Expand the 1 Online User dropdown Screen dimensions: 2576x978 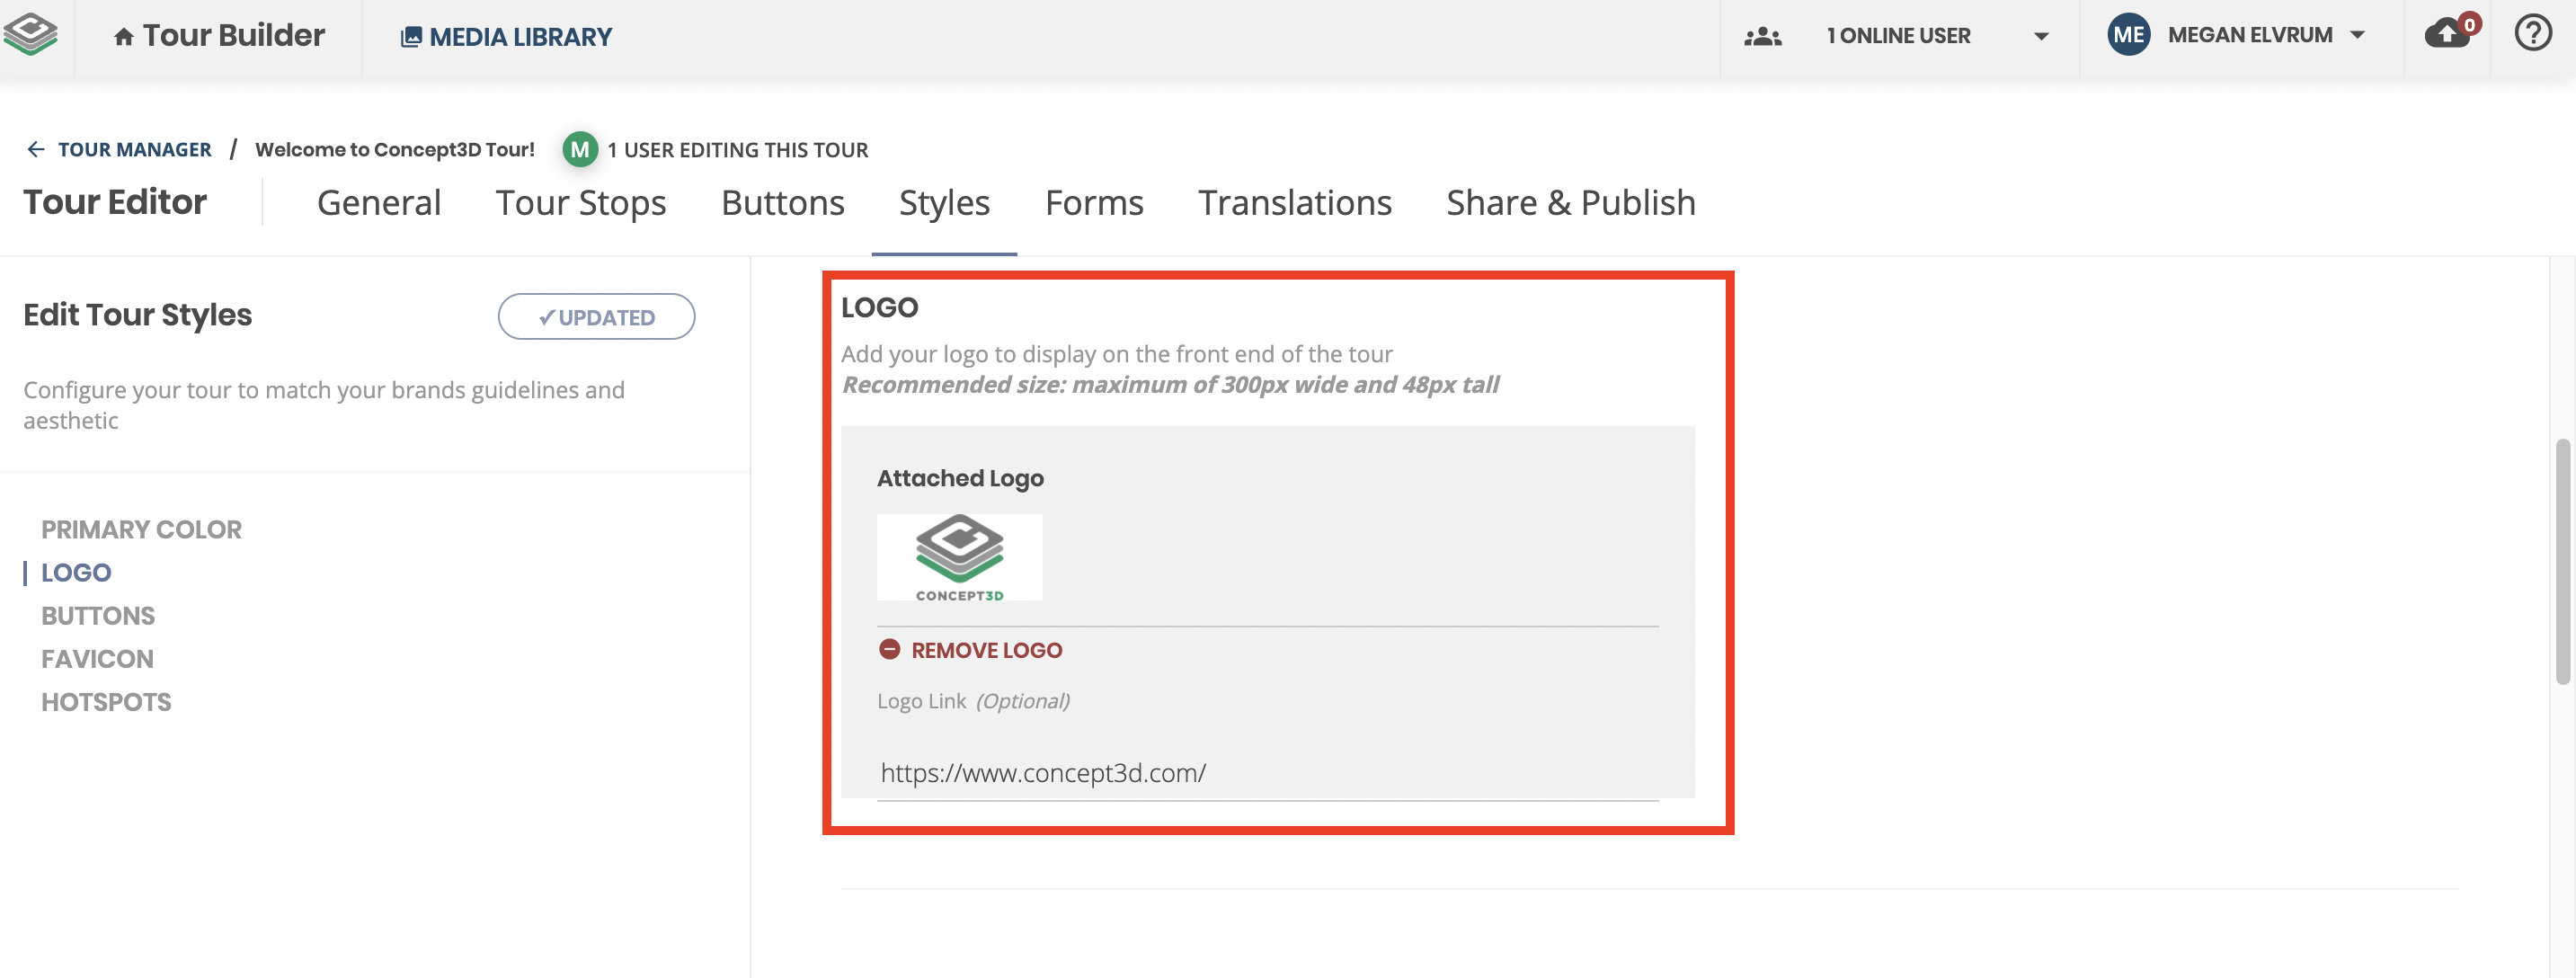click(x=2041, y=37)
